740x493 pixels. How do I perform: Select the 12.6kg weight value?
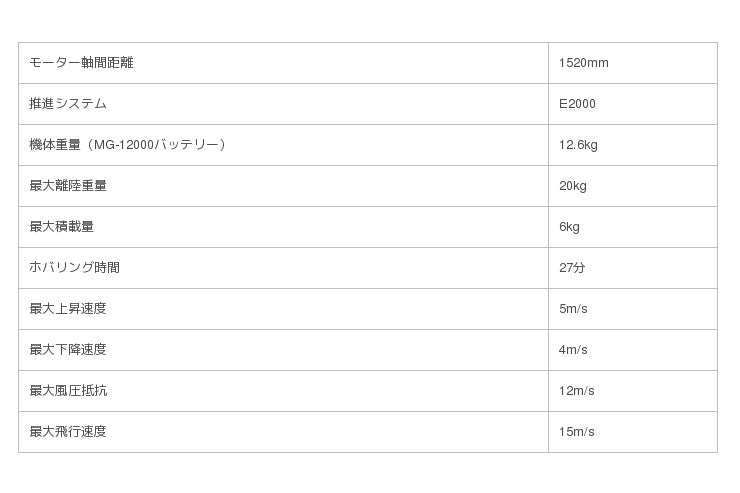579,145
